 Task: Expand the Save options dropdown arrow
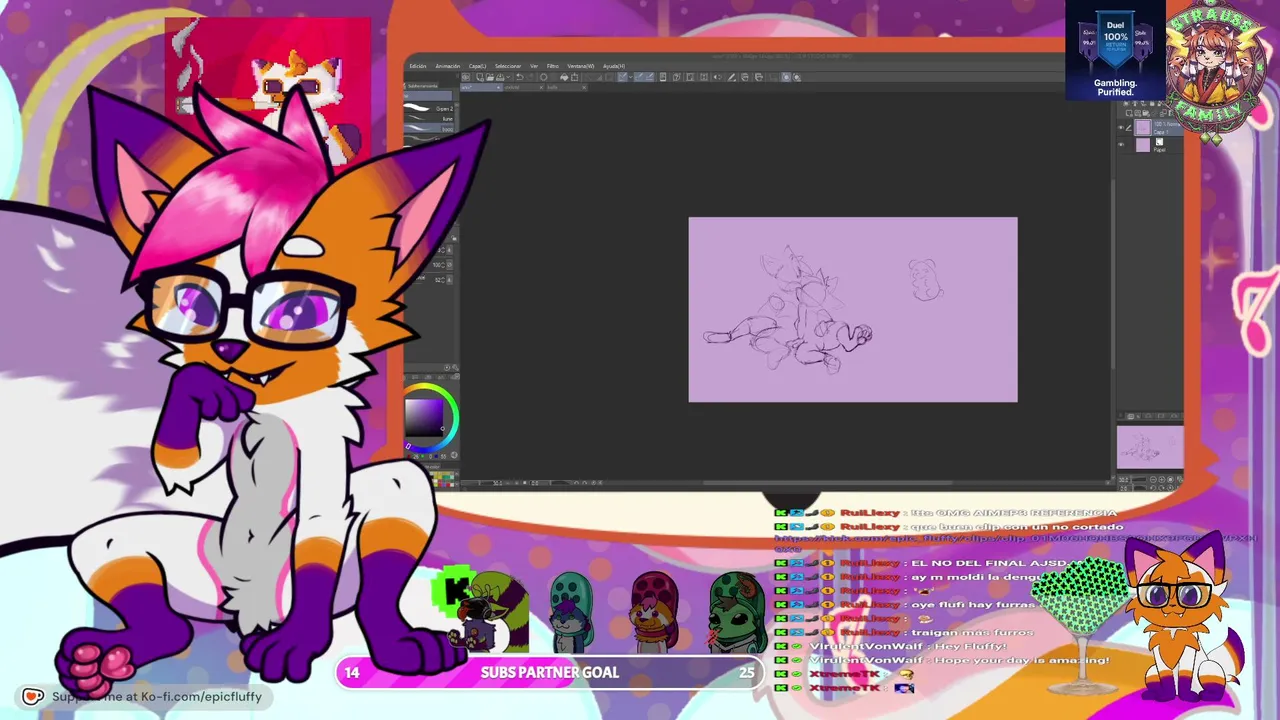coord(508,77)
